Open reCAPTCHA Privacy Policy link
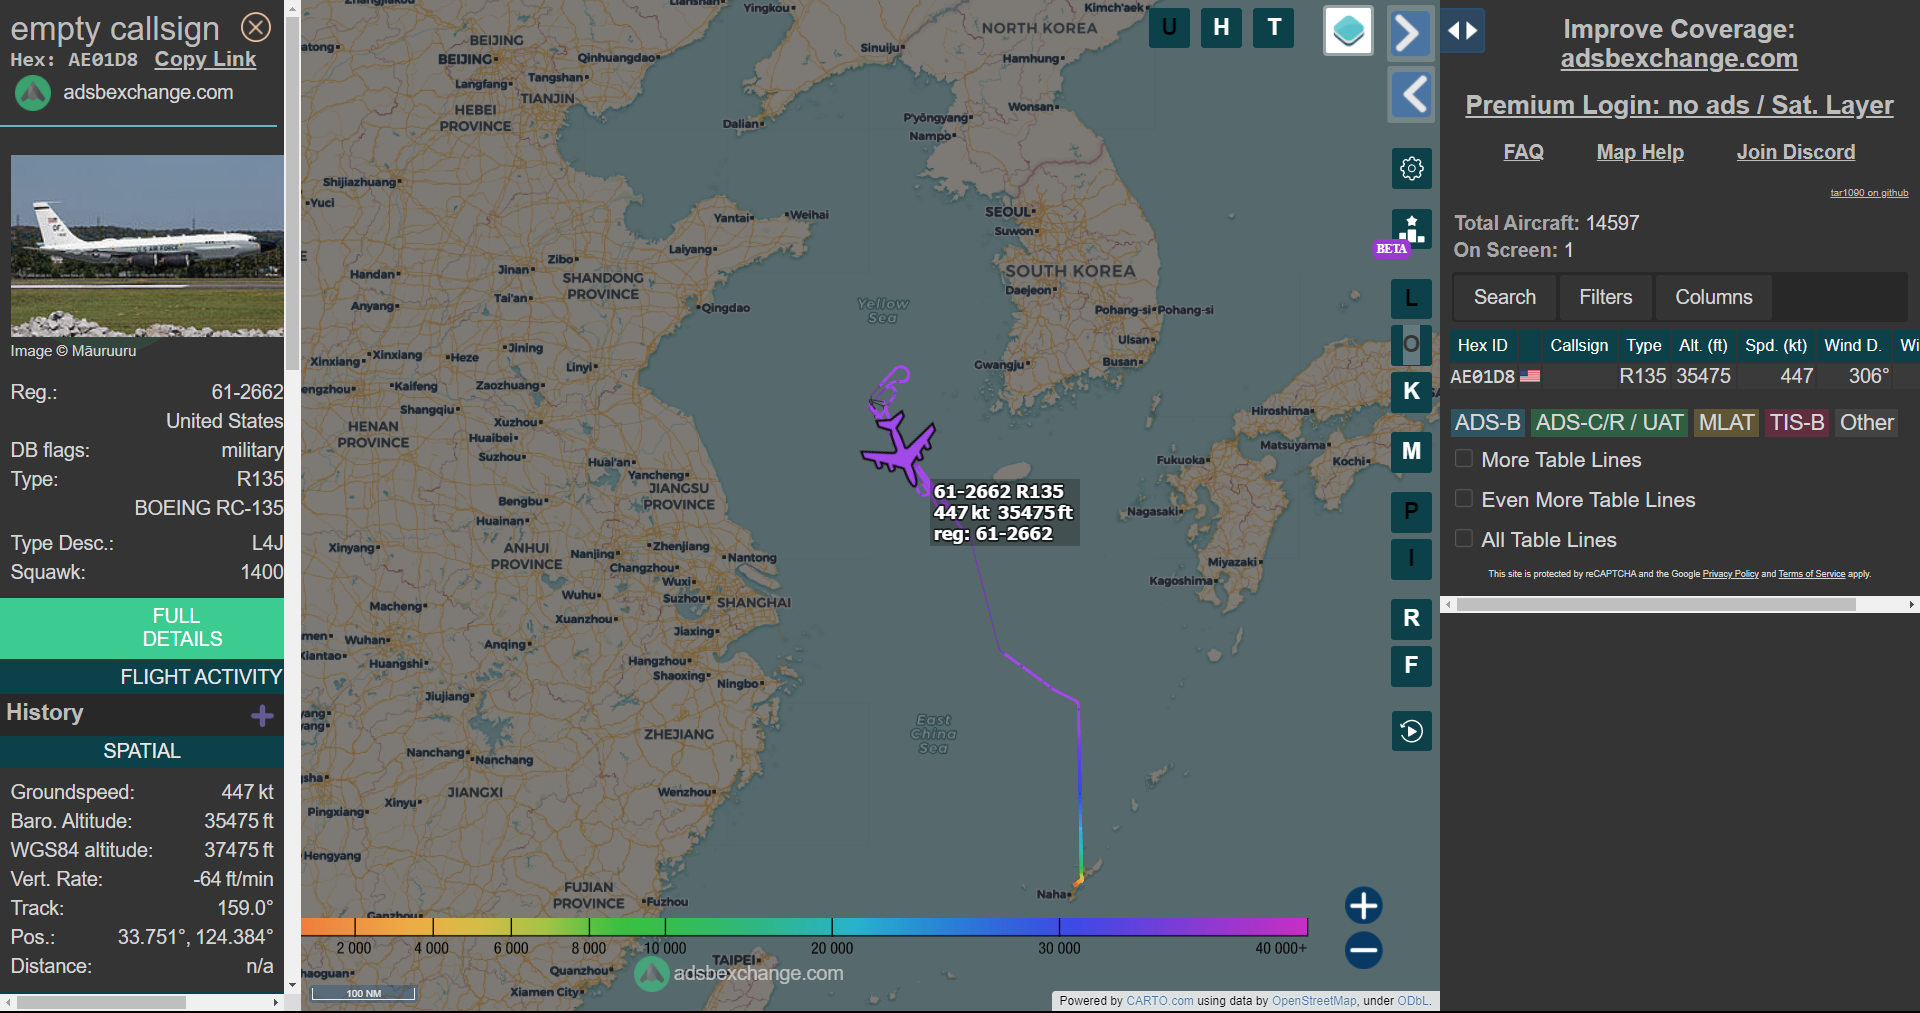Screen dimensions: 1920x1013 (1730, 574)
